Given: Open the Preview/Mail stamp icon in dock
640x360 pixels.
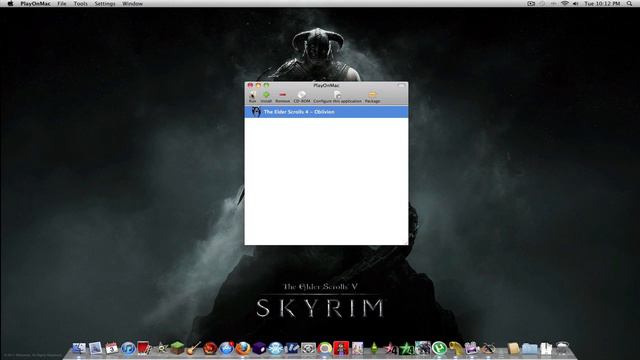Looking at the screenshot, I should pos(96,348).
